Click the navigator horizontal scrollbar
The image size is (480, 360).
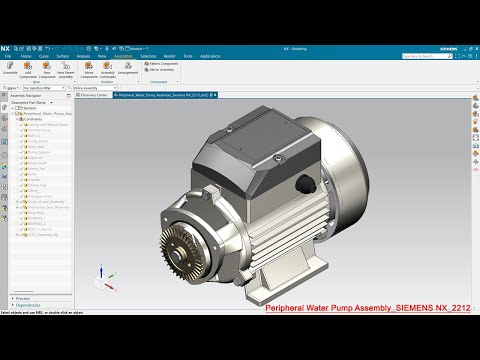pos(23,291)
